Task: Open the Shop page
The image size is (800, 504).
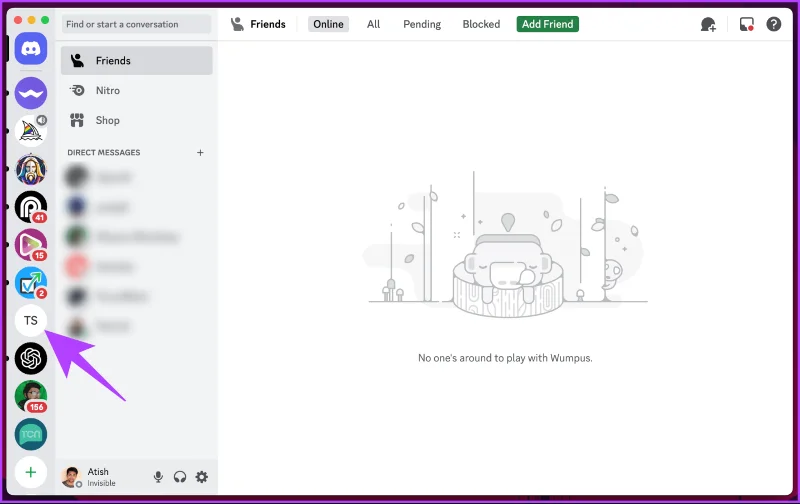Action: 137,120
